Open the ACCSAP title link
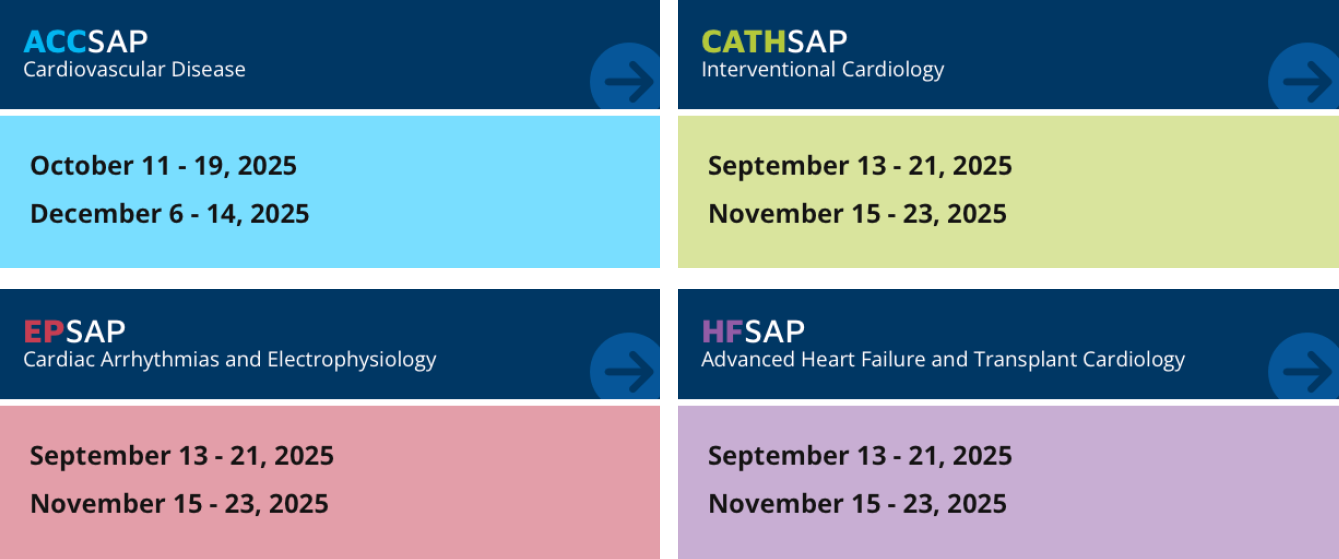This screenshot has height=559, width=1339. point(86,41)
